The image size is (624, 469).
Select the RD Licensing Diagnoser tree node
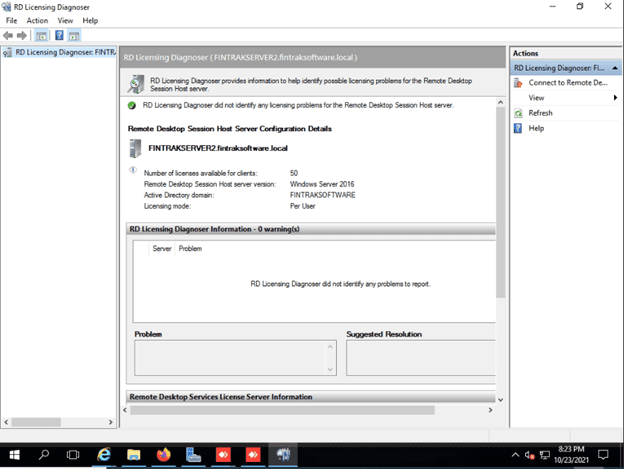coord(60,53)
